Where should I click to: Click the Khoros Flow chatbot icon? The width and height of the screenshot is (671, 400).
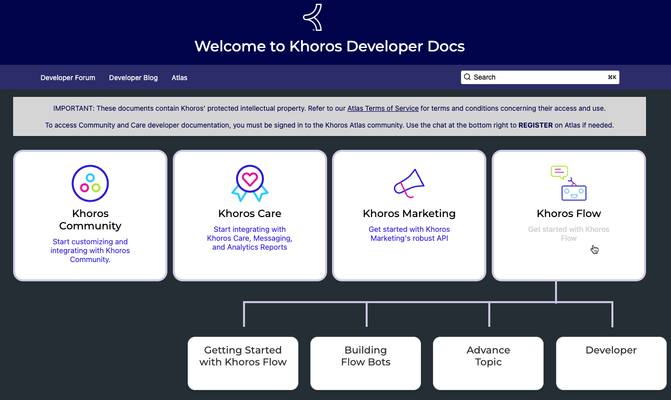click(x=568, y=183)
